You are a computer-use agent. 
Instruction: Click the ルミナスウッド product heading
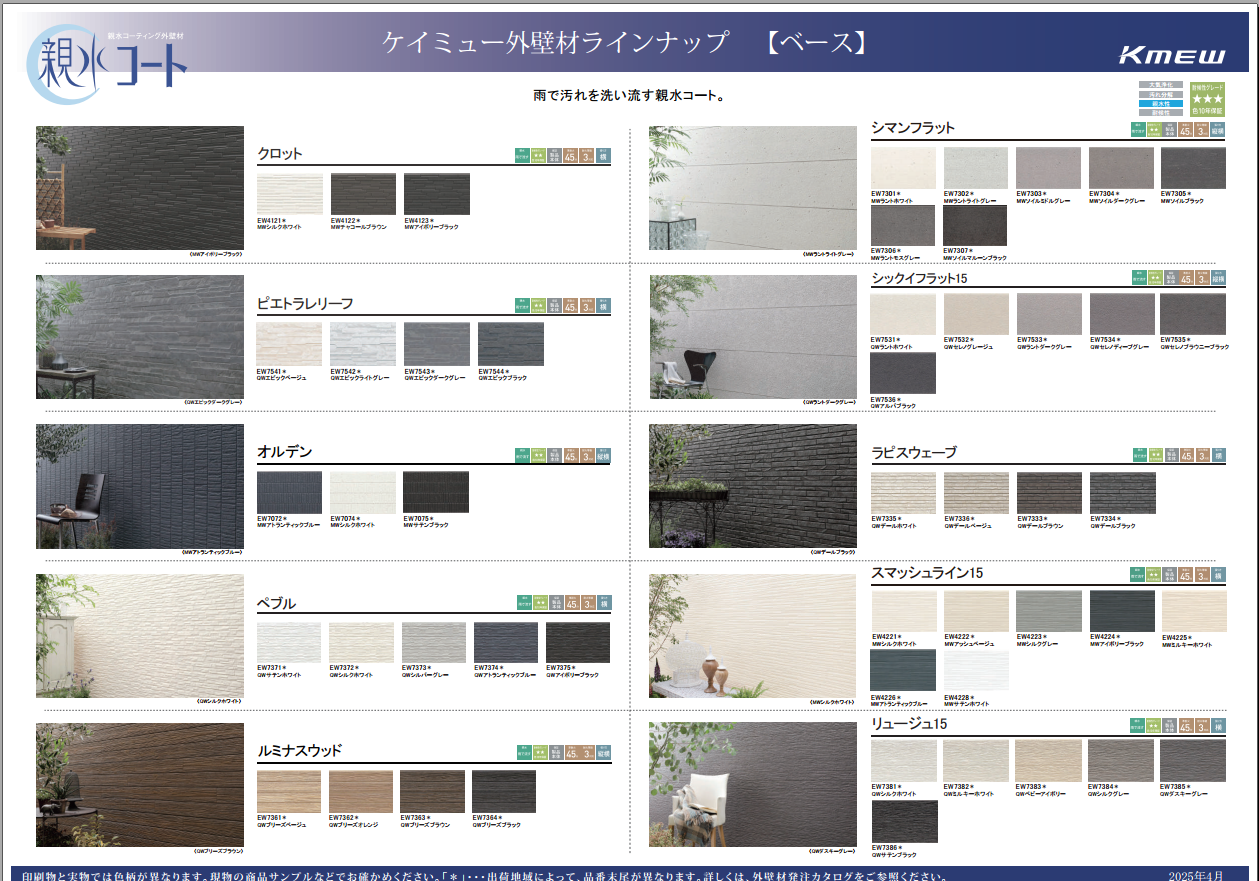300,750
